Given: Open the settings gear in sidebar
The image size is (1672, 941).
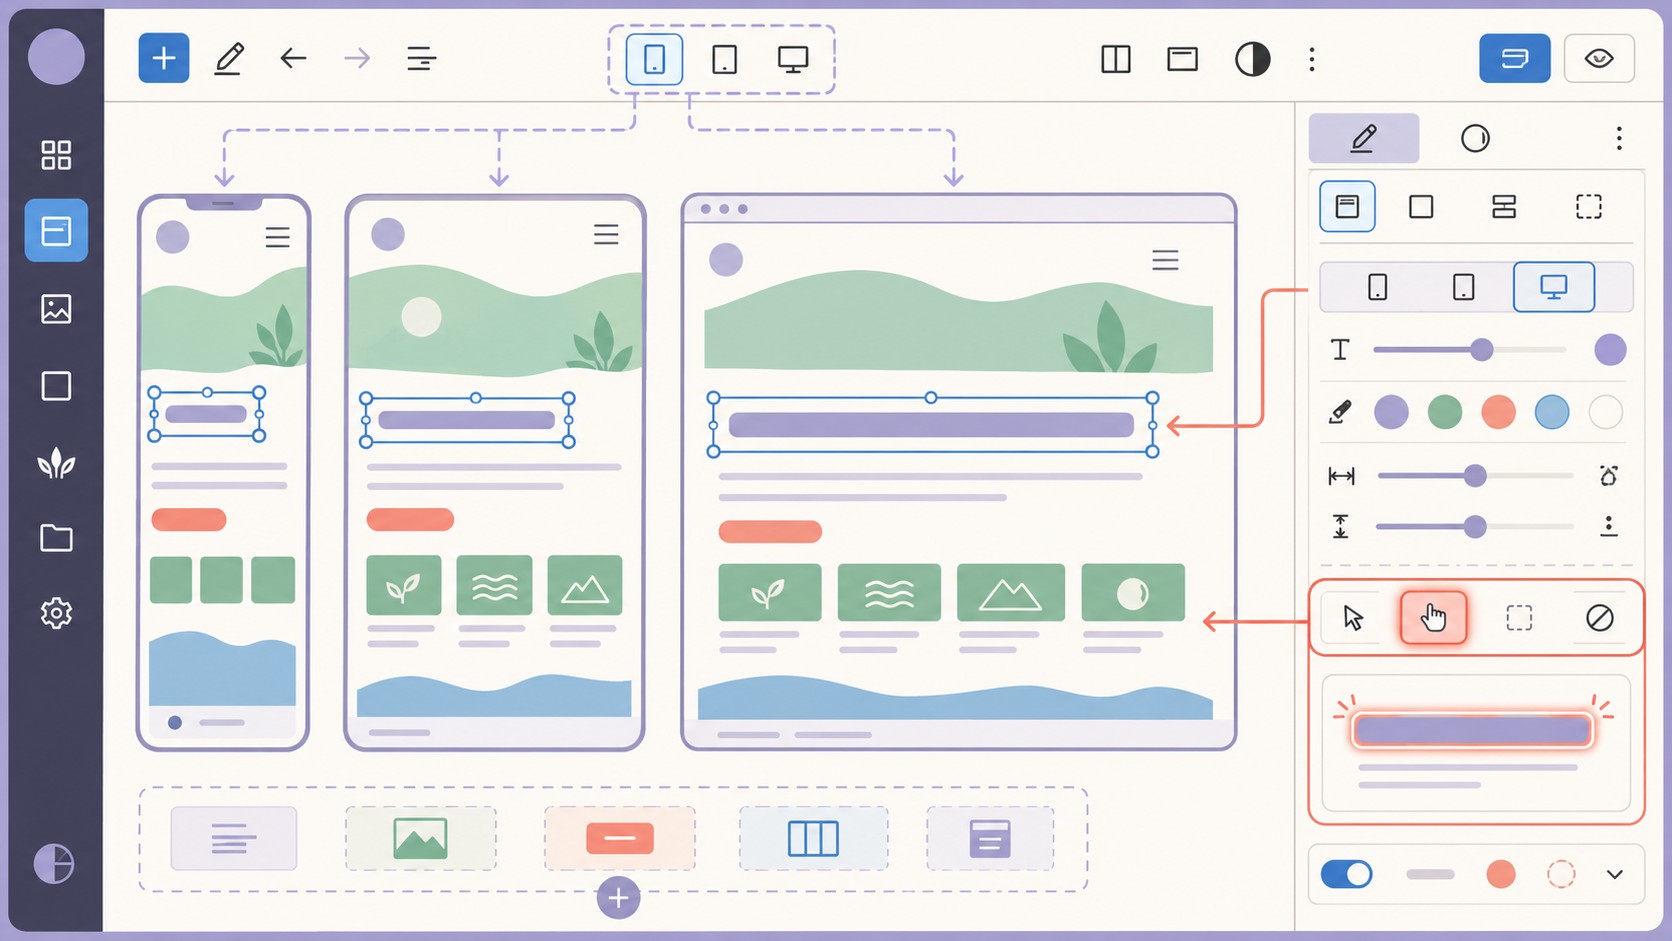Looking at the screenshot, I should click(x=56, y=613).
